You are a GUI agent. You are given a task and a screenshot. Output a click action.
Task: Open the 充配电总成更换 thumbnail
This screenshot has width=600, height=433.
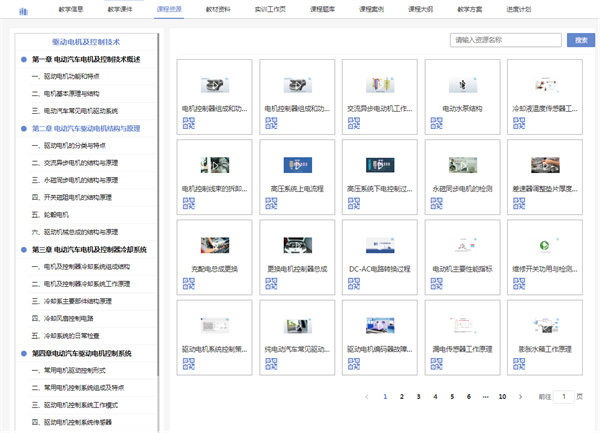[x=215, y=245]
